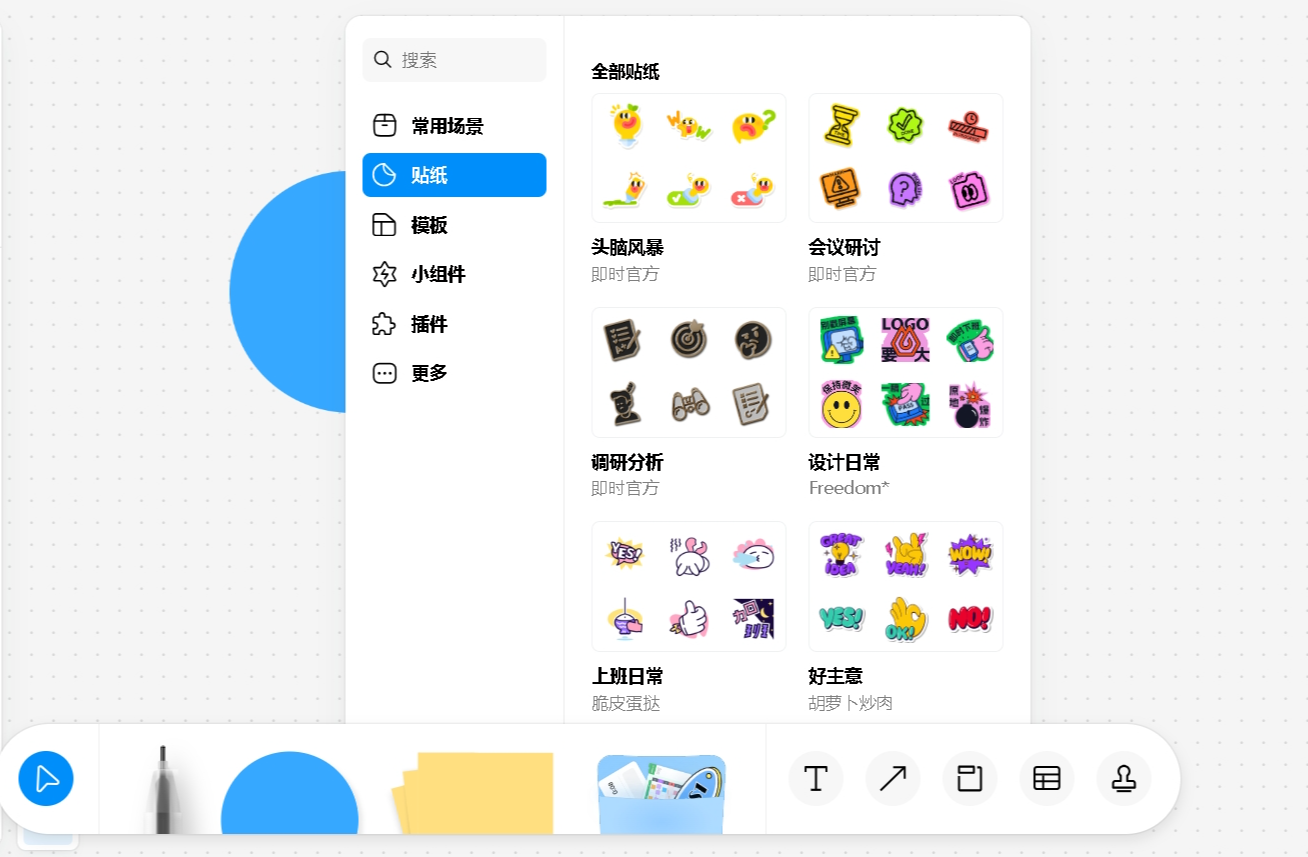Switch to the 模板 category

(454, 225)
